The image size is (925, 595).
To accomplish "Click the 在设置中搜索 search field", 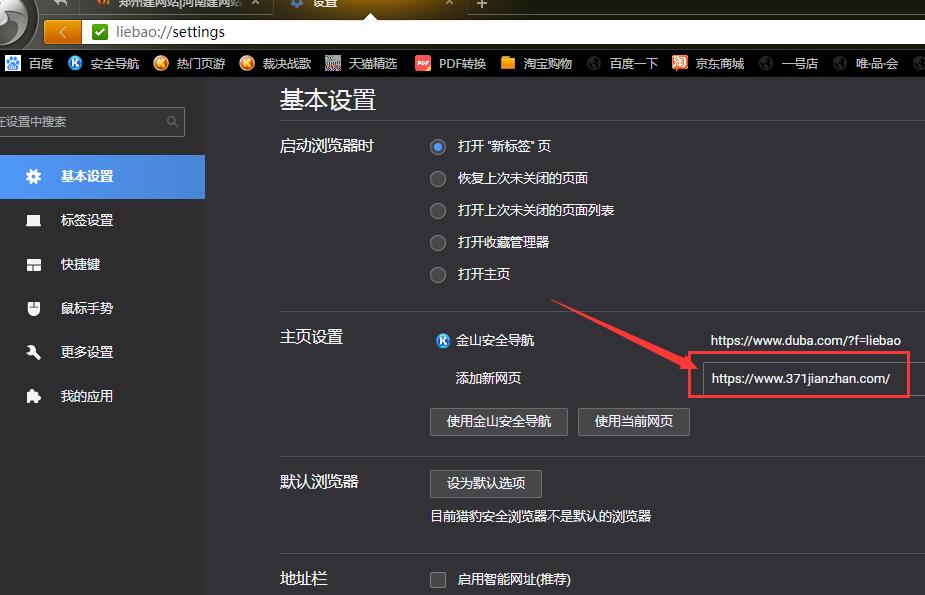I will click(x=91, y=121).
